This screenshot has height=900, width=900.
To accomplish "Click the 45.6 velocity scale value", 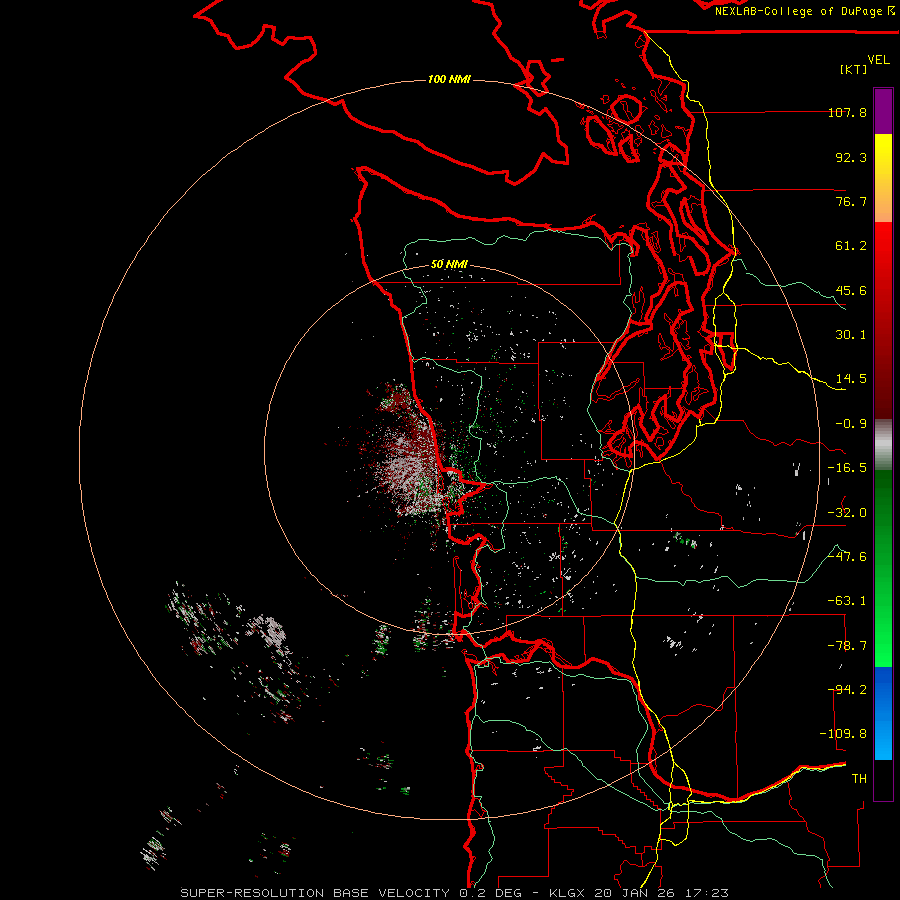I will [851, 290].
